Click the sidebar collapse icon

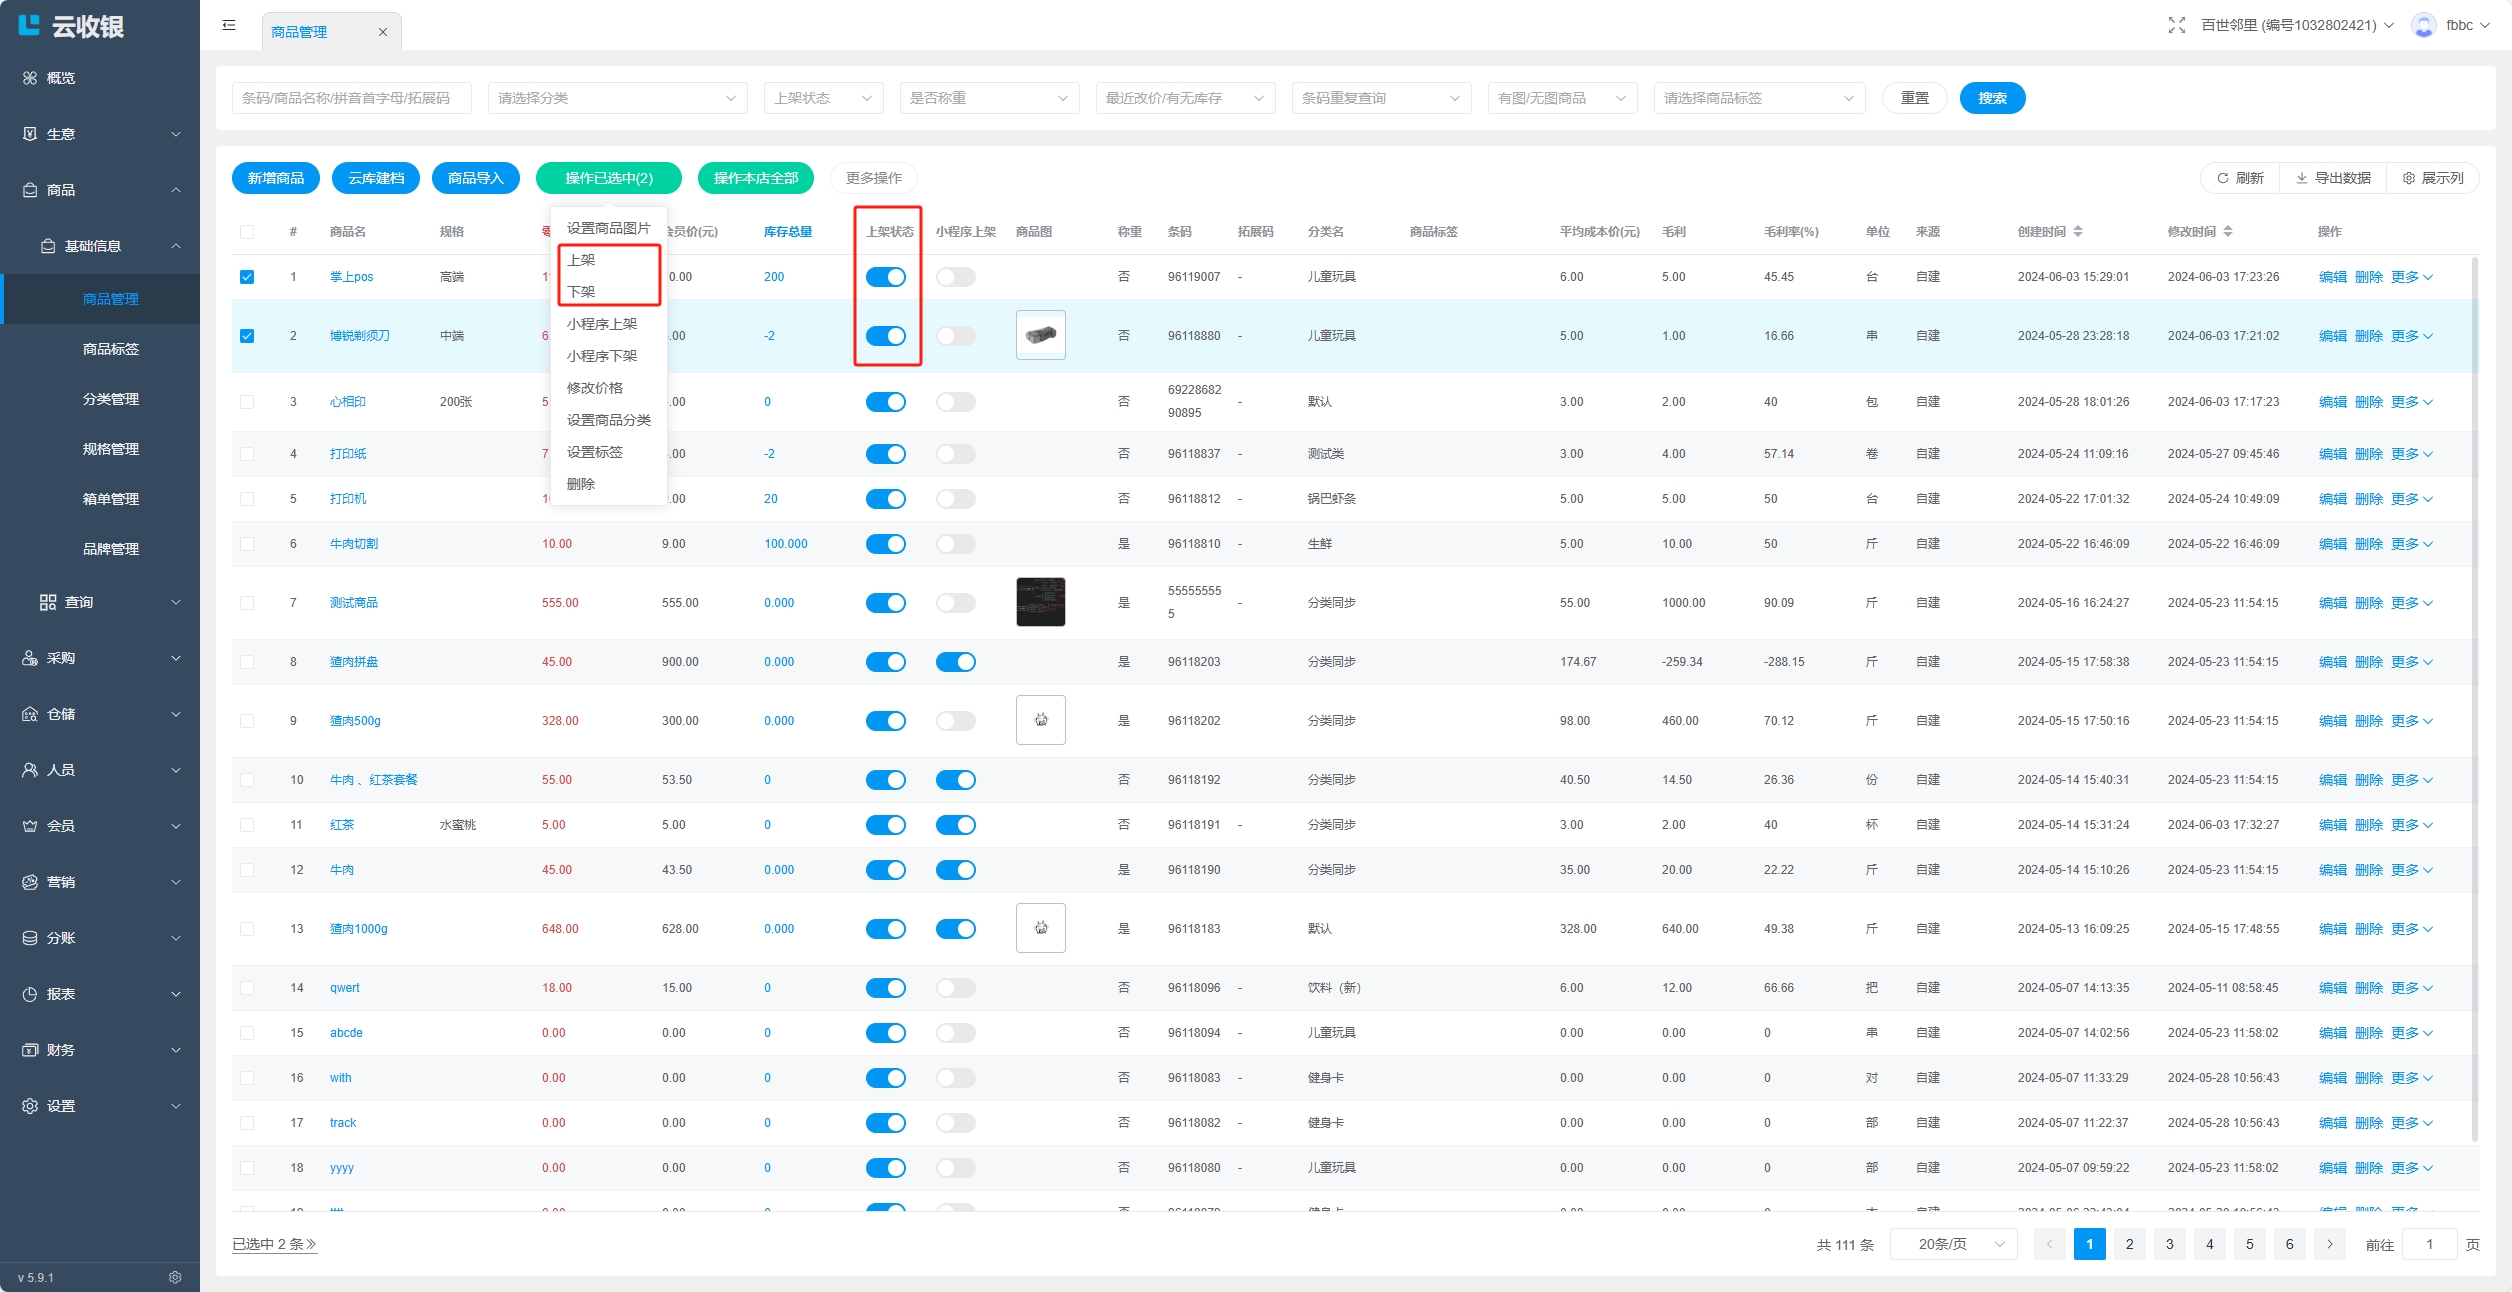pyautogui.click(x=229, y=26)
